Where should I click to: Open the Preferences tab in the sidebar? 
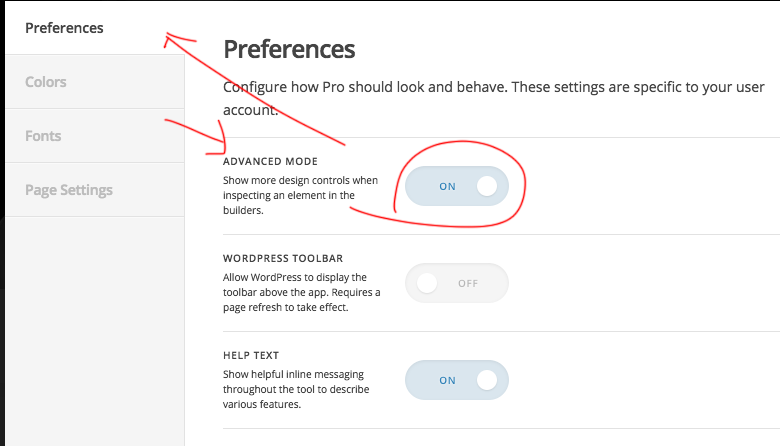(95, 28)
